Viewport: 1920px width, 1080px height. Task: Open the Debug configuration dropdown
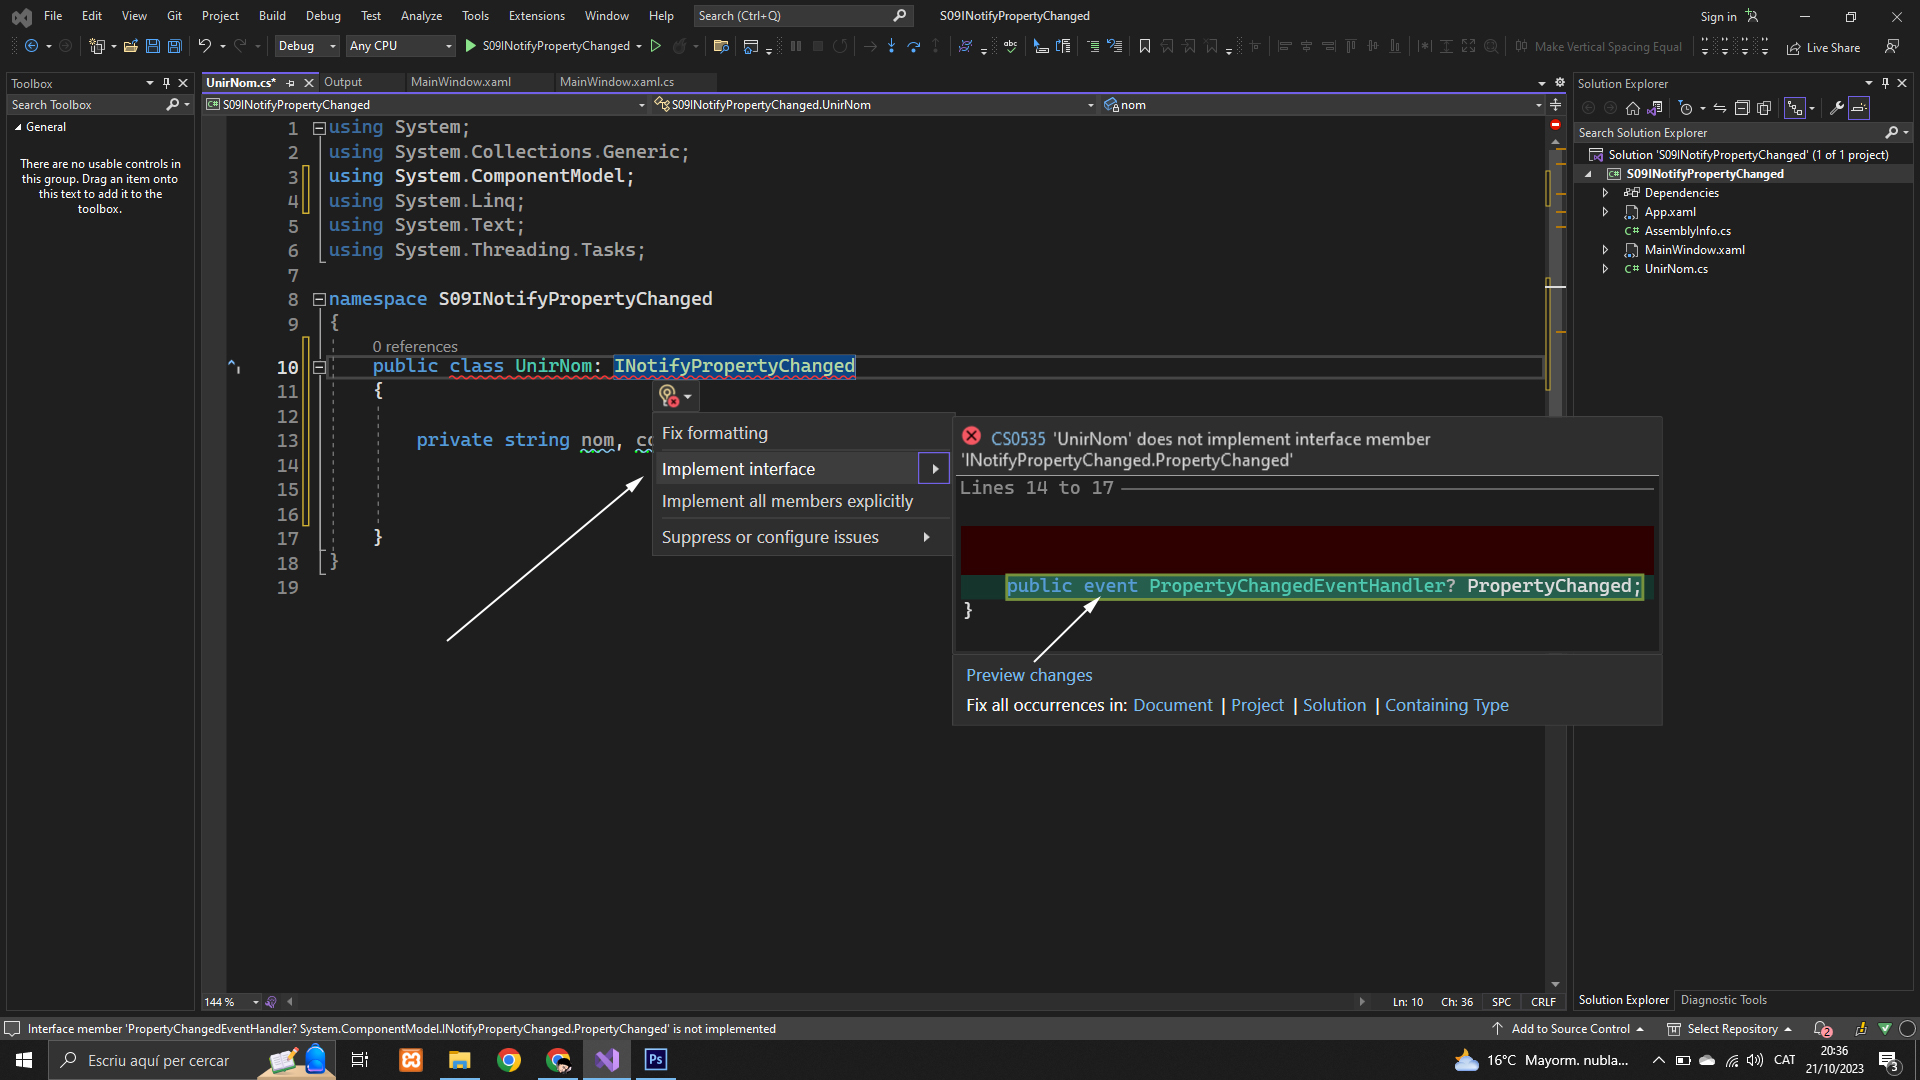tap(307, 46)
